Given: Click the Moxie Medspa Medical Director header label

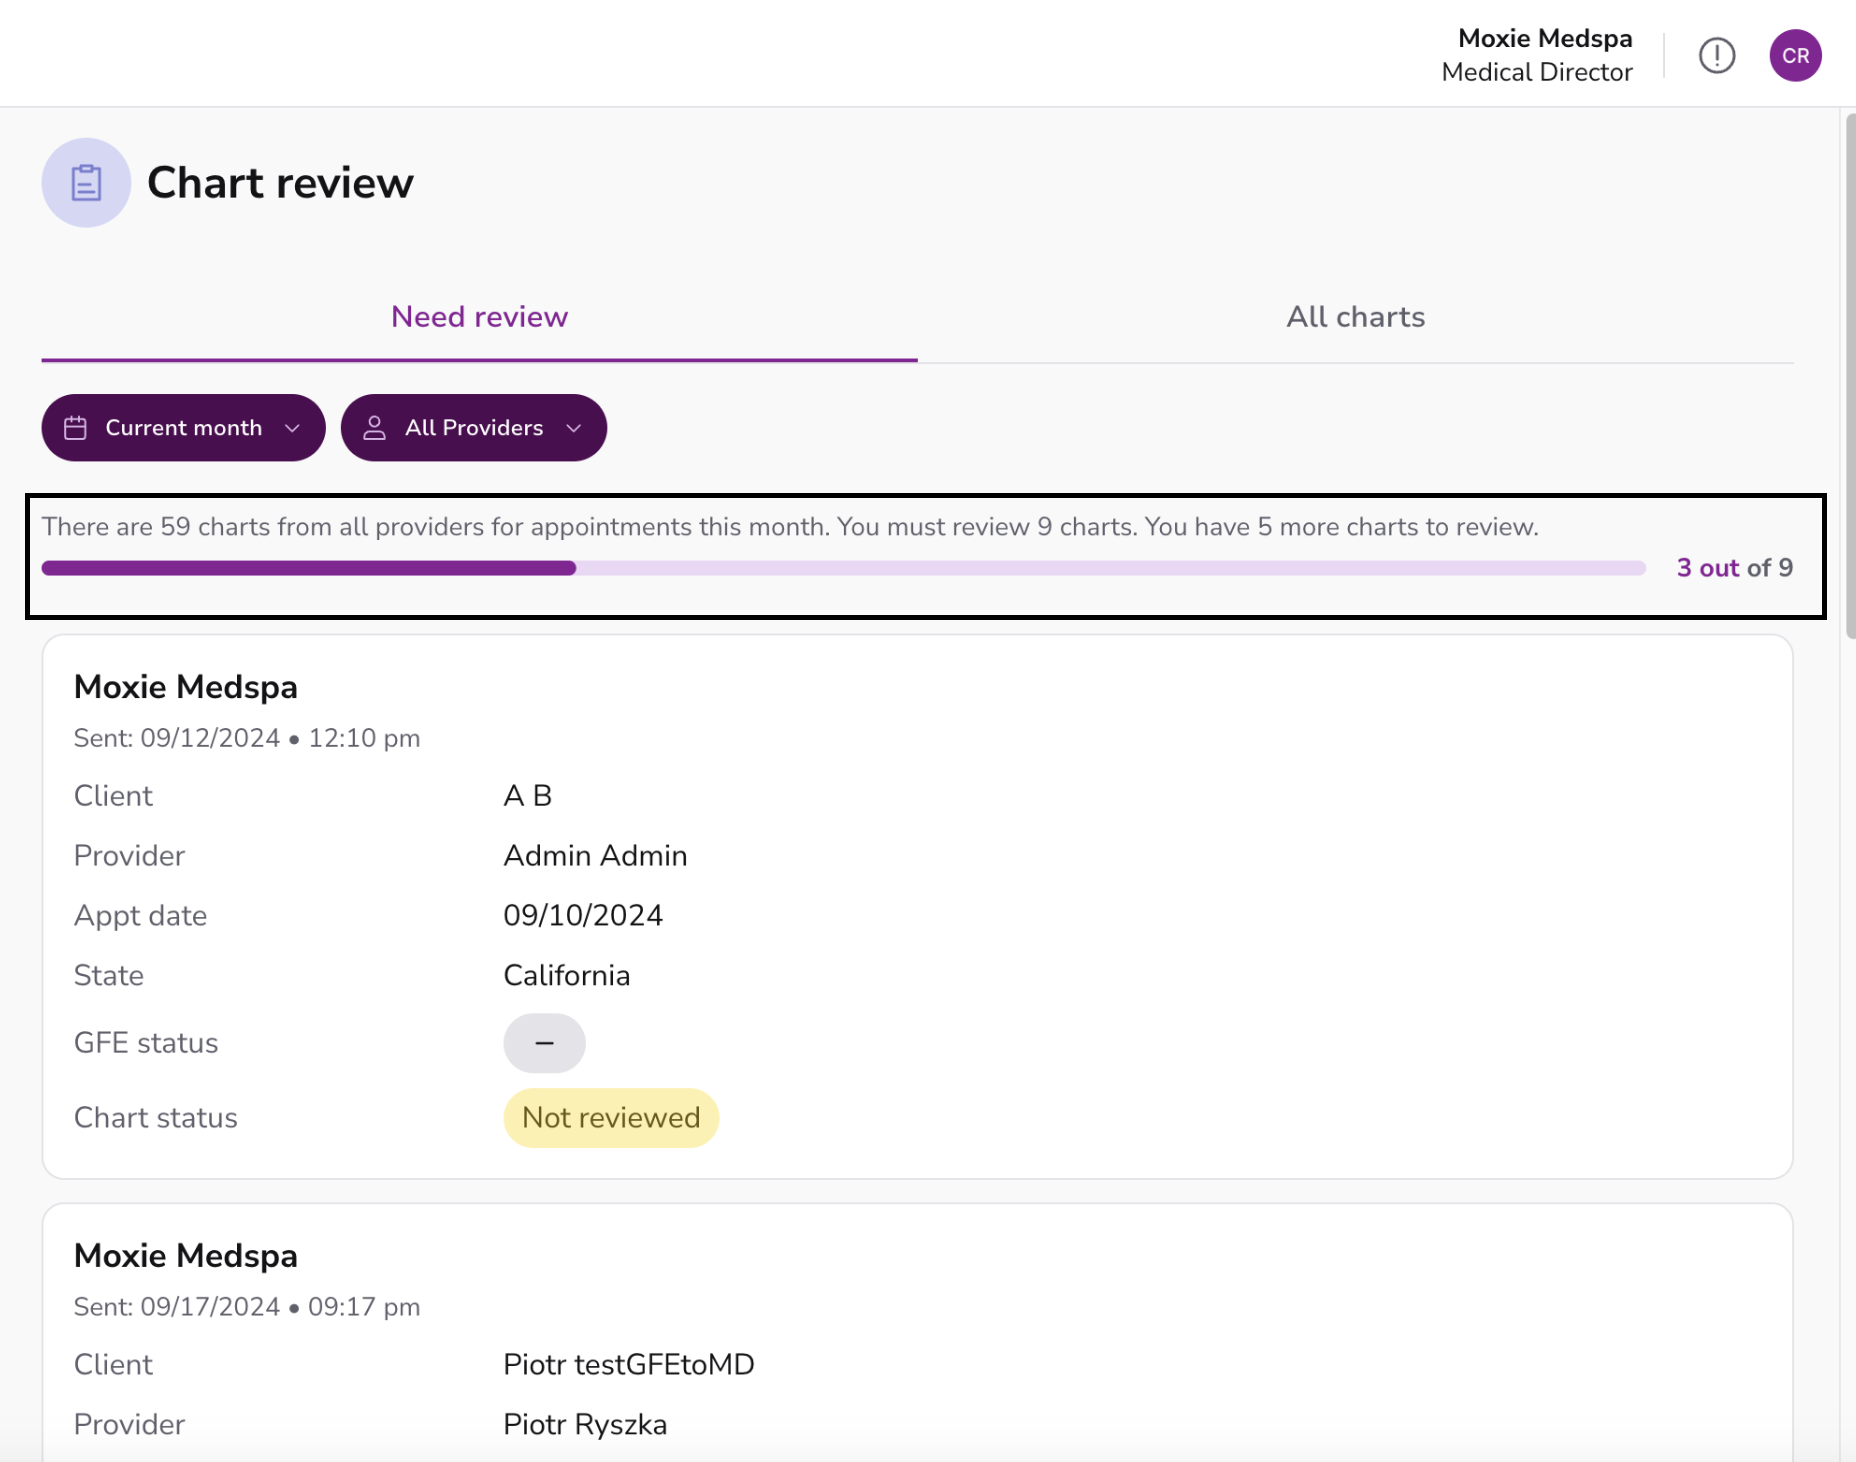Looking at the screenshot, I should (1537, 55).
